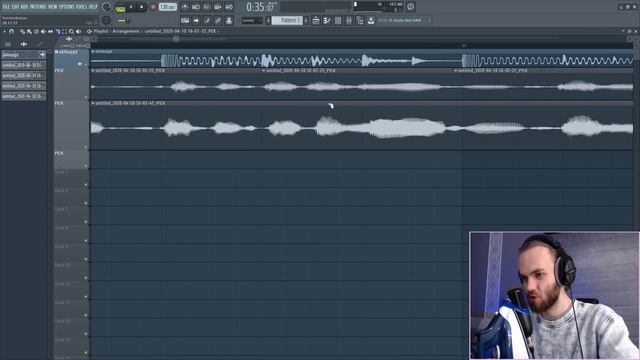Select the playlist Paint tool
Image resolution: width=640 pixels, height=360 pixels.
[x=29, y=31]
